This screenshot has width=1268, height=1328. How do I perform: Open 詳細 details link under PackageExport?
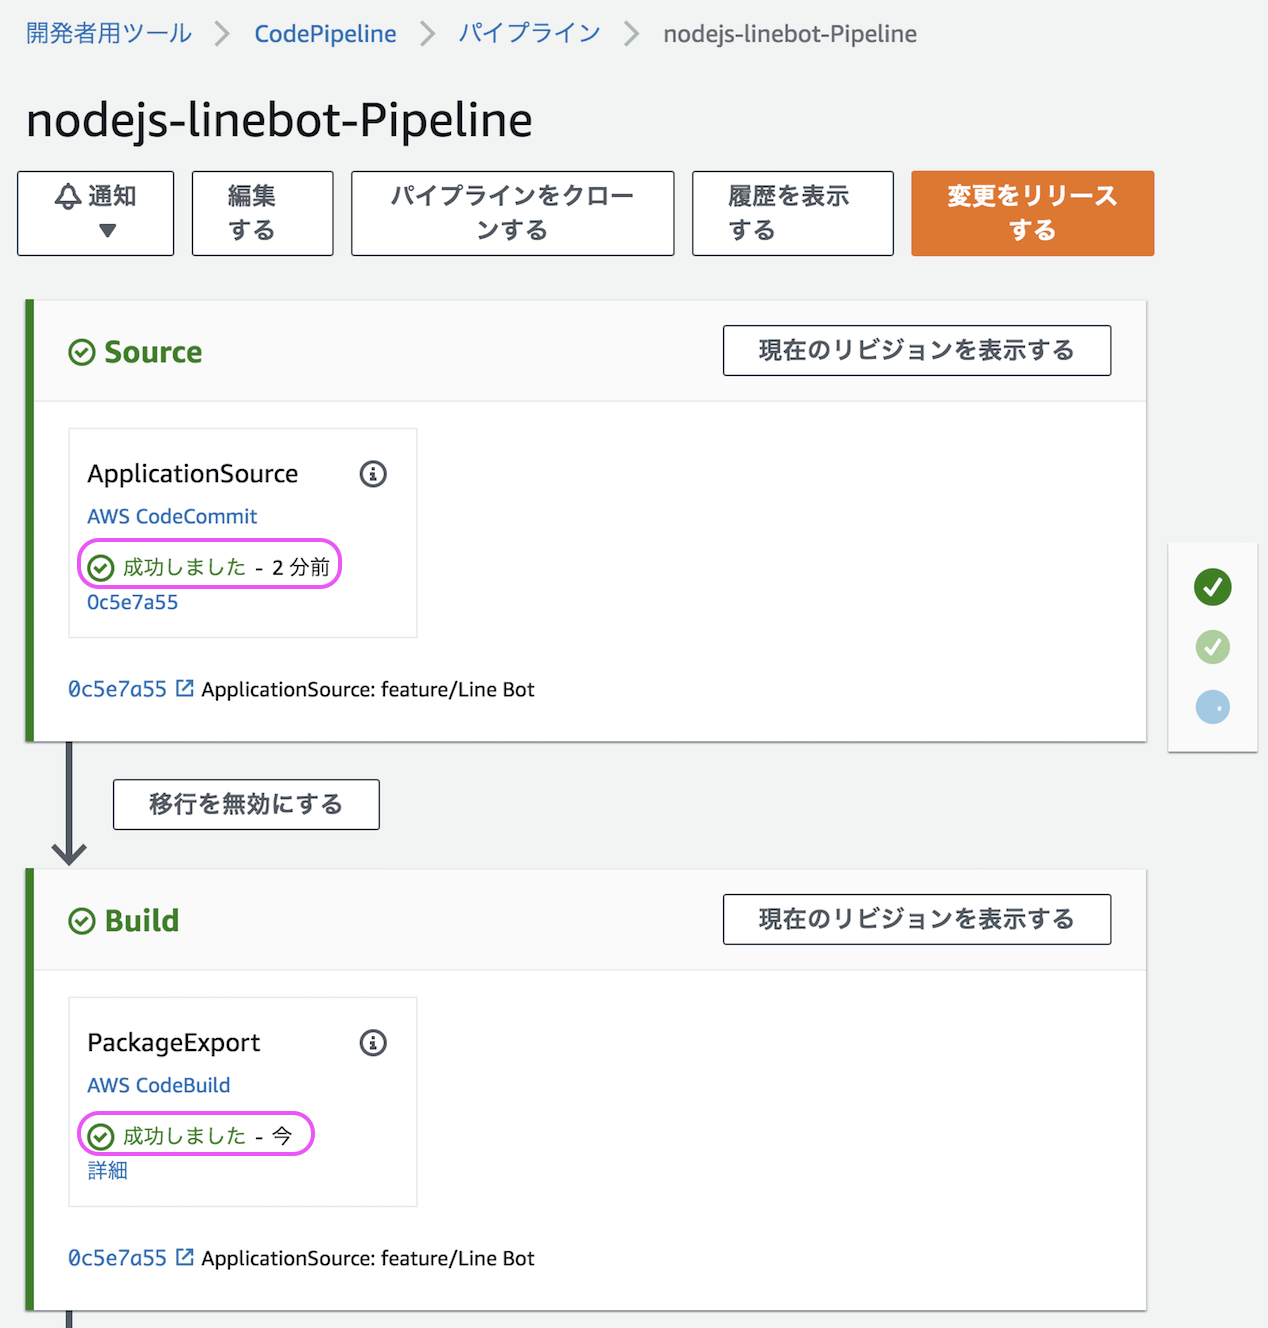click(108, 1170)
